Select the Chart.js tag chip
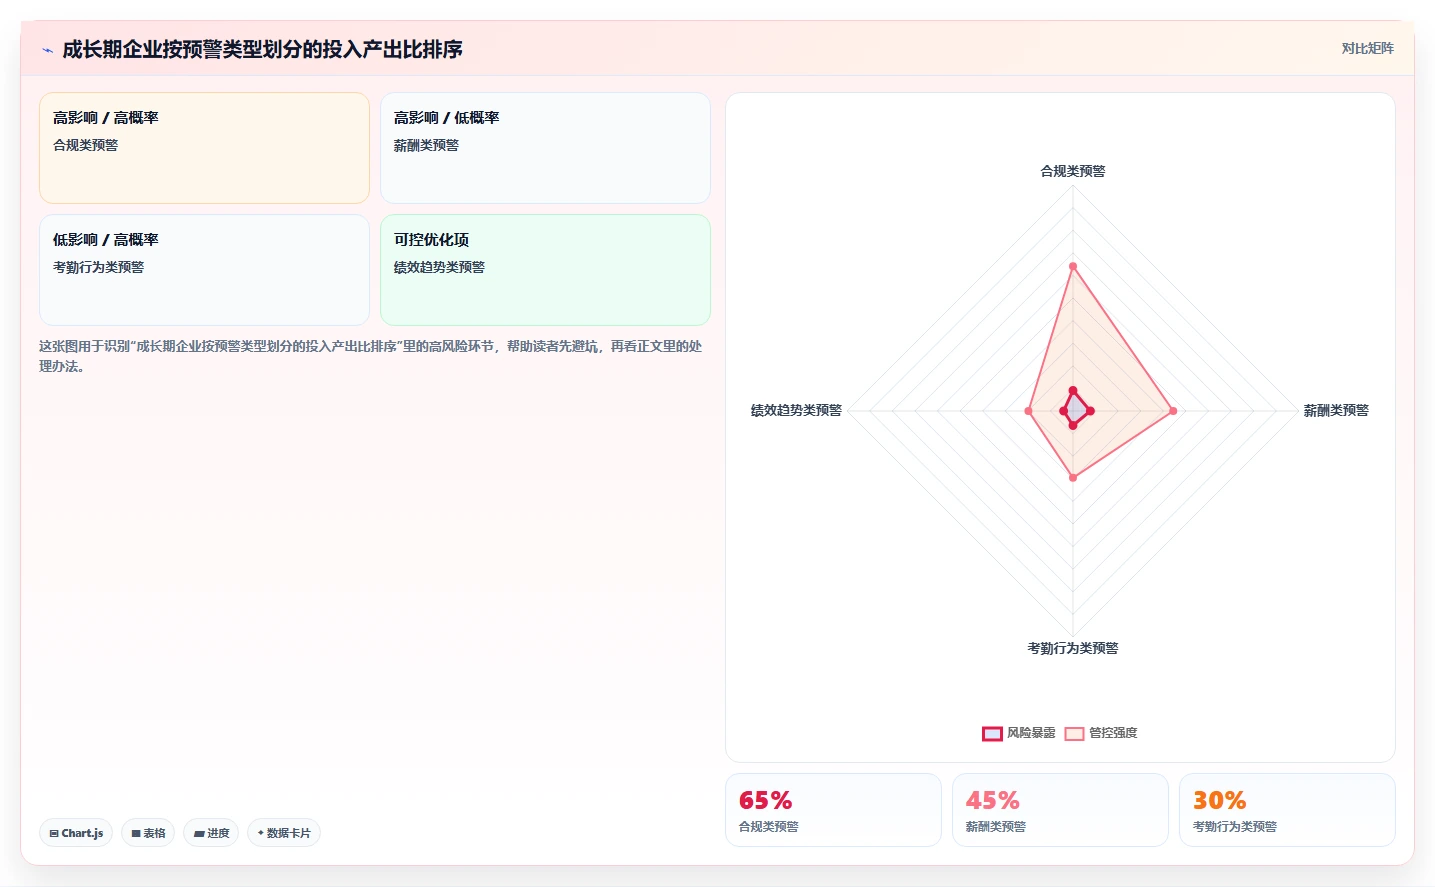Viewport: 1435px width, 887px height. (76, 833)
